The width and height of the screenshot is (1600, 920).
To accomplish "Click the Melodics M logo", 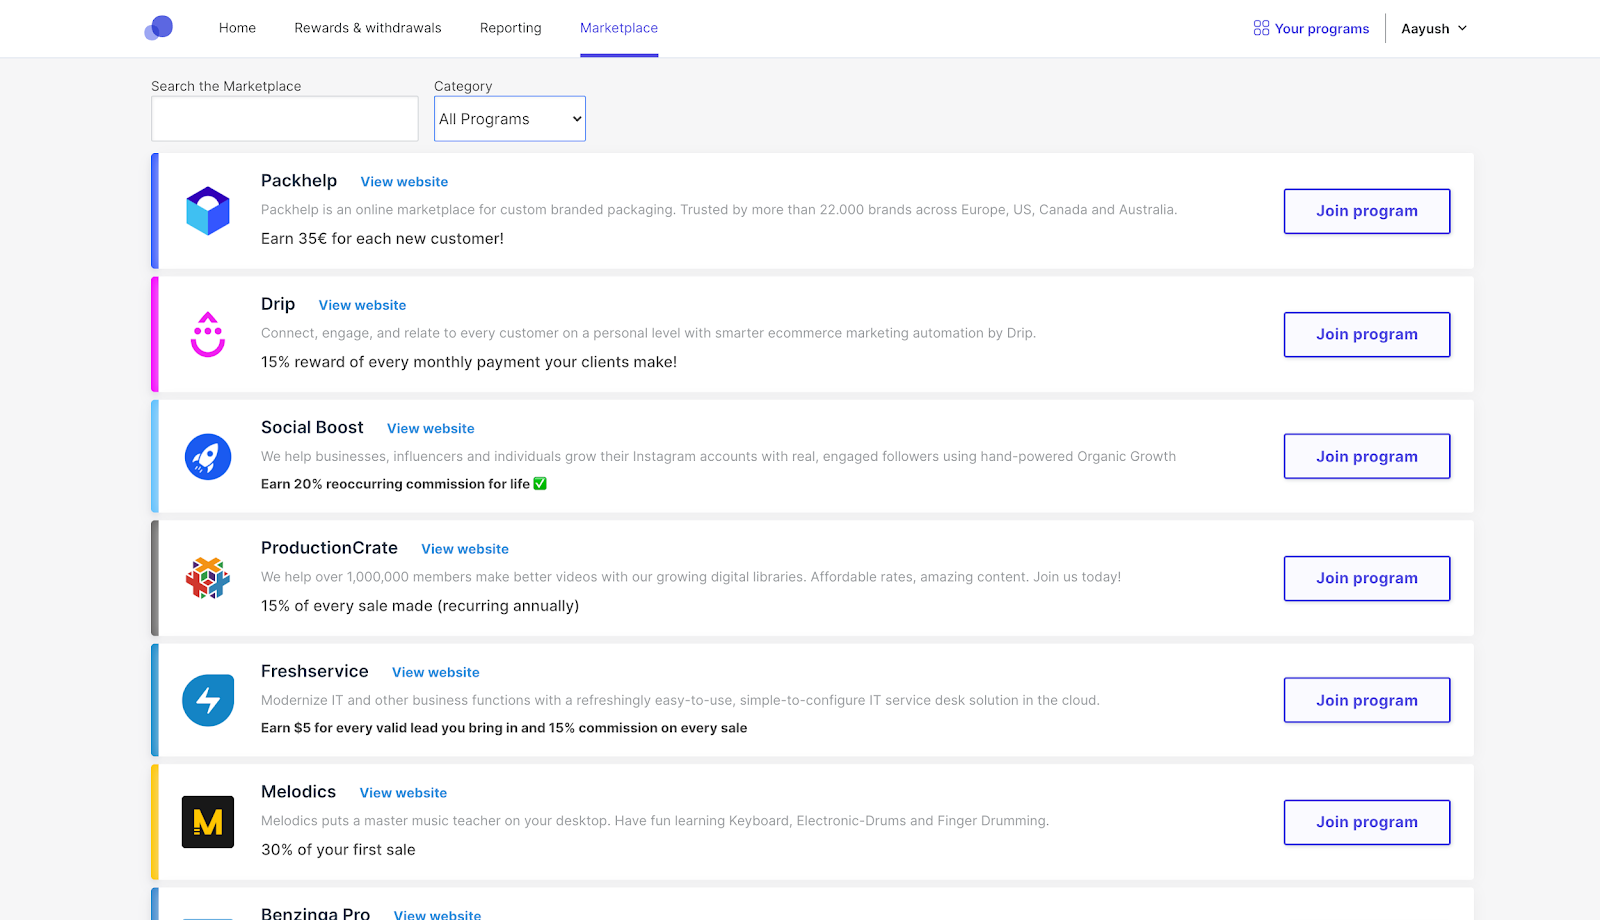I will tap(207, 821).
